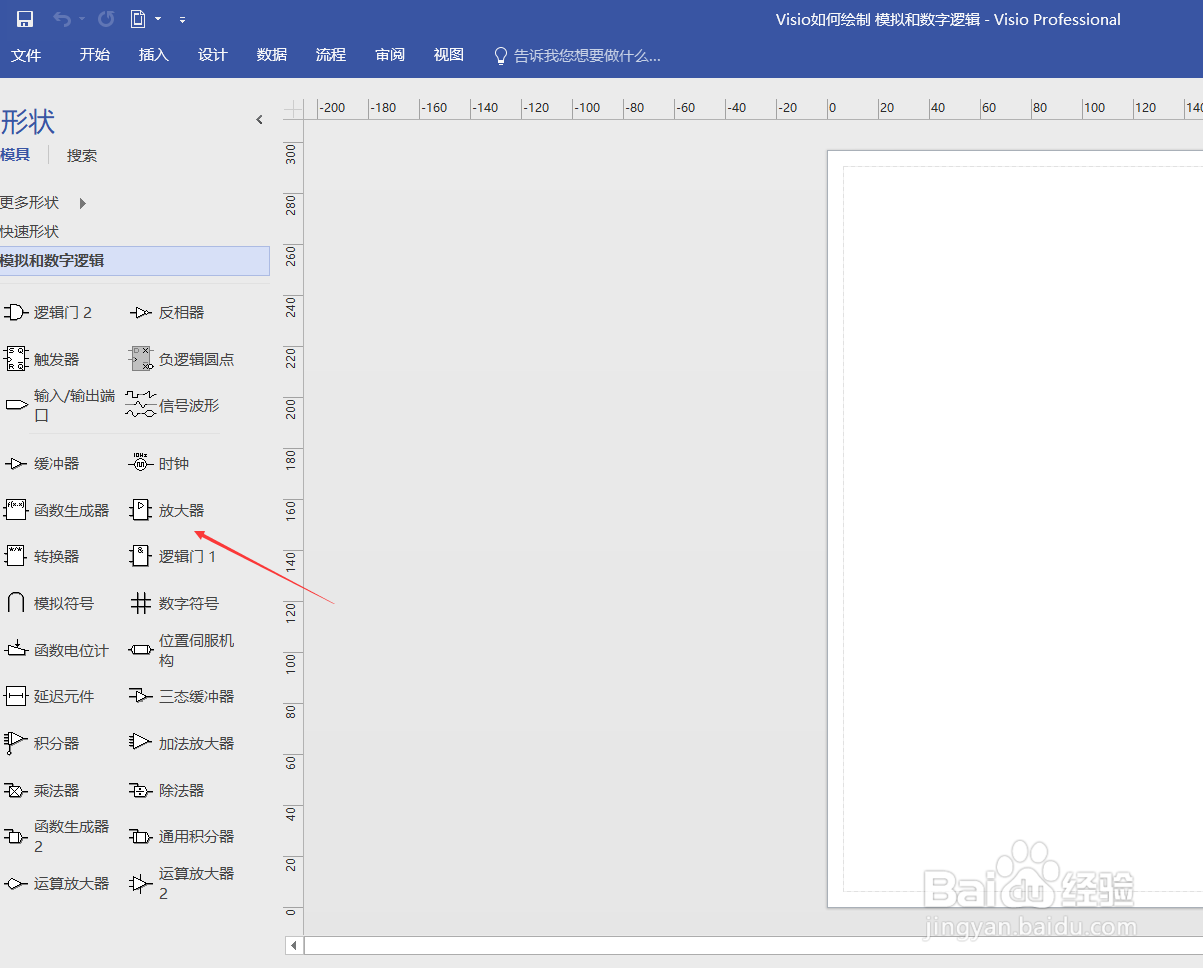Select the 审阅 ribbon tab
The width and height of the screenshot is (1203, 968).
[390, 55]
